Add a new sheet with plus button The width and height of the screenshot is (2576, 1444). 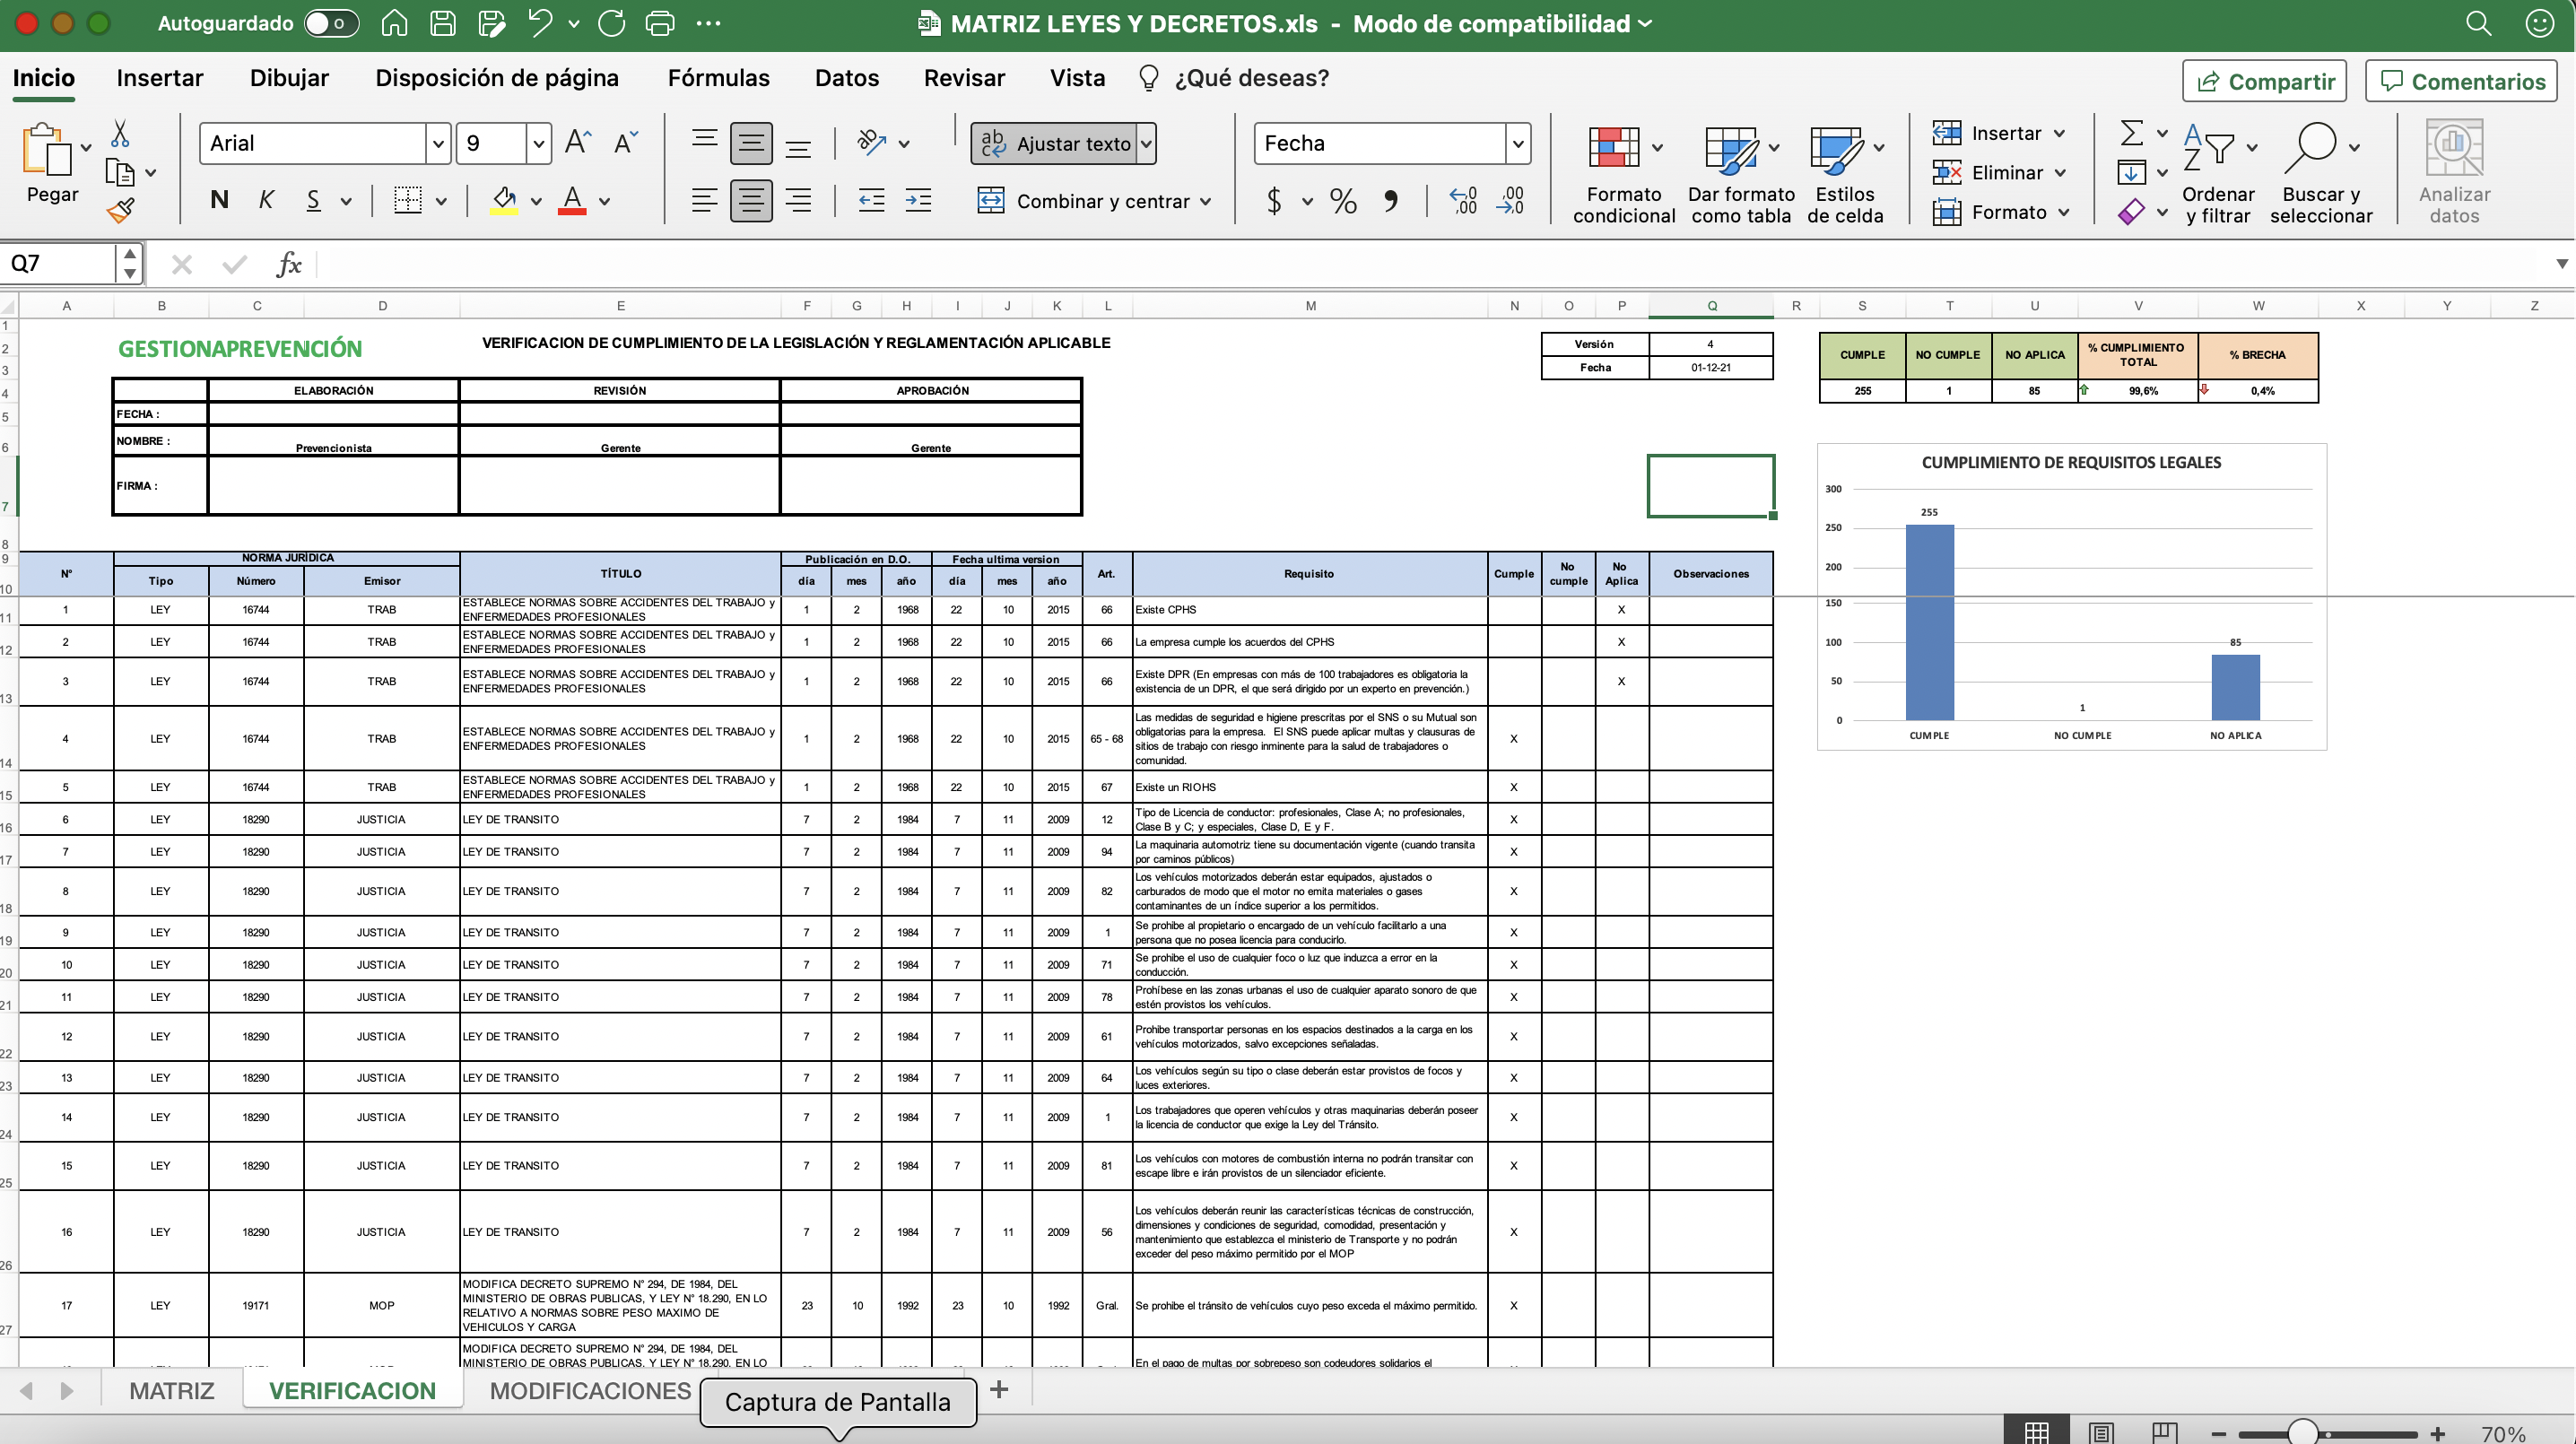[998, 1389]
